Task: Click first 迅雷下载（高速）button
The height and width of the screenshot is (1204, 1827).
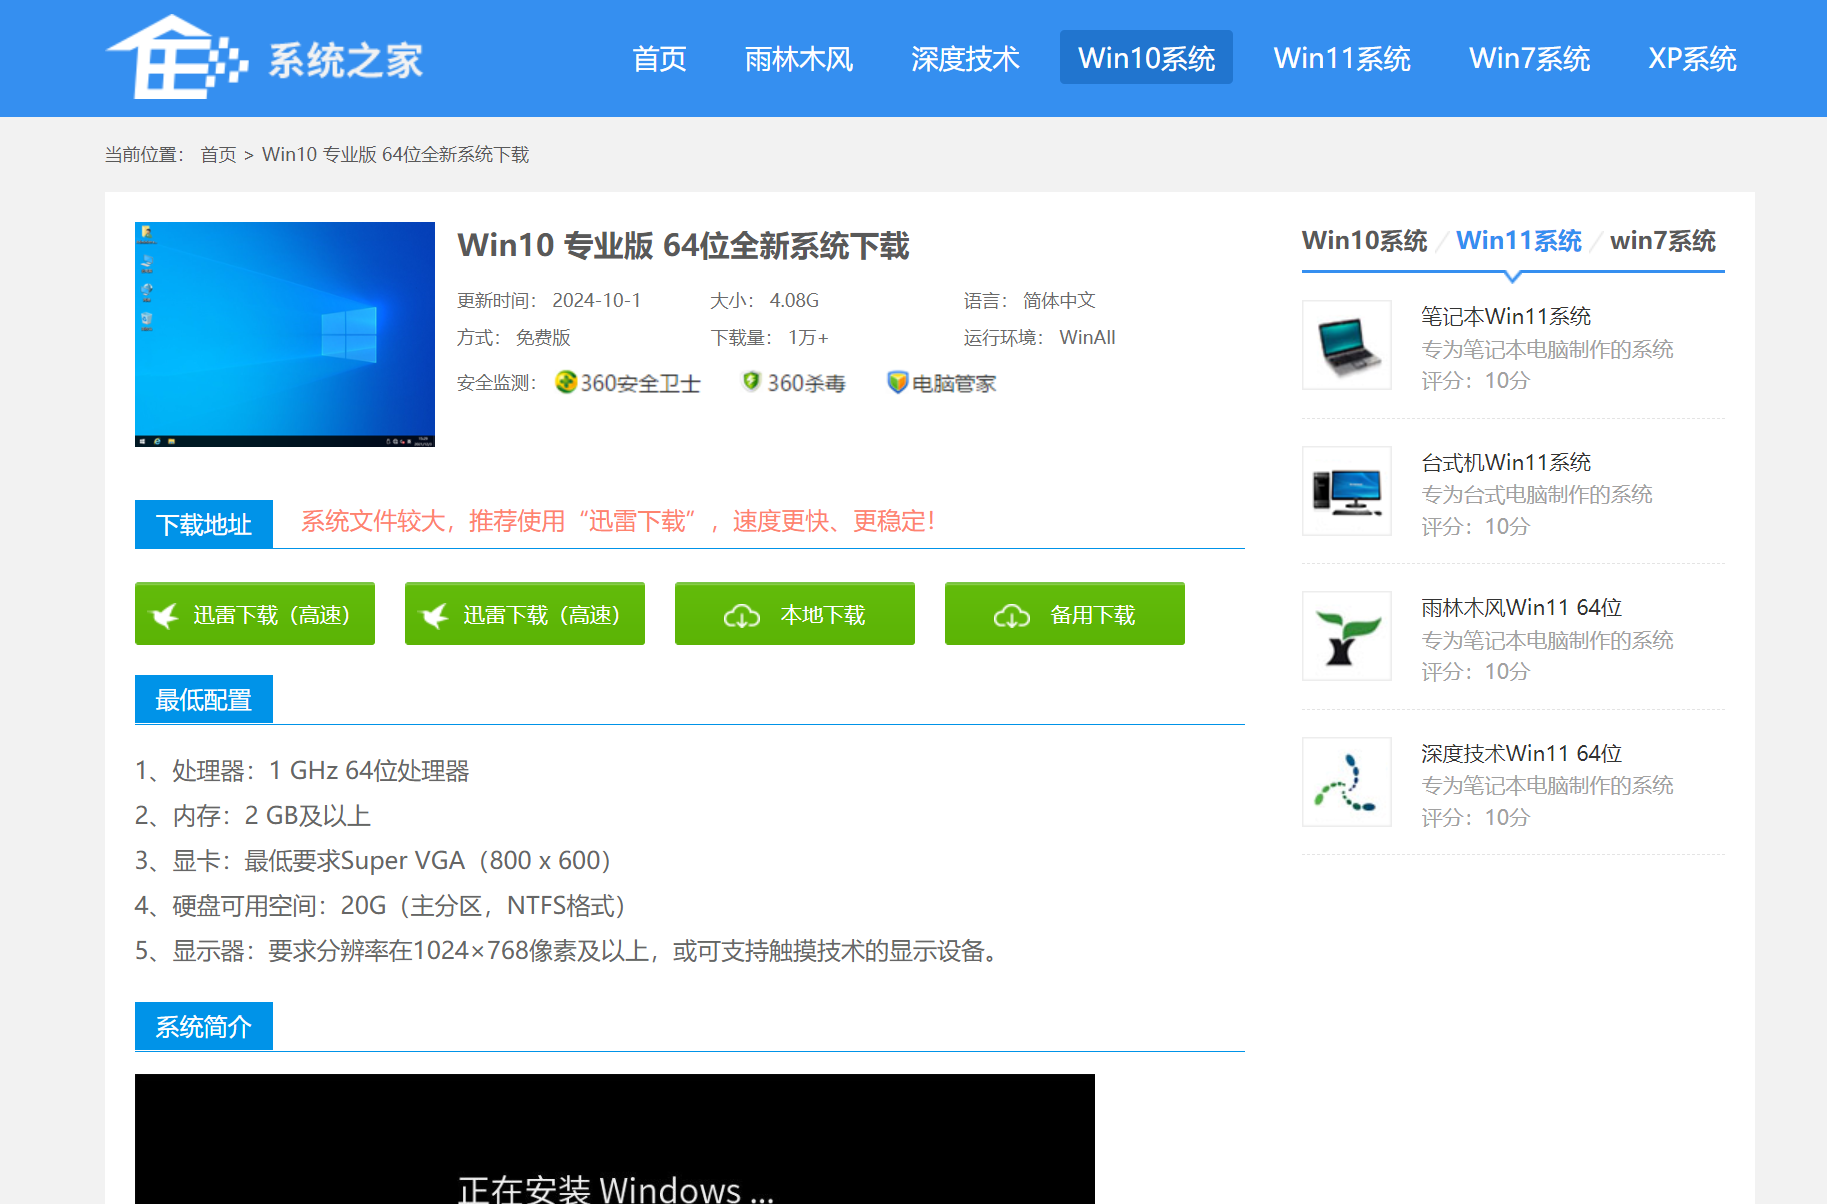Action: click(255, 614)
